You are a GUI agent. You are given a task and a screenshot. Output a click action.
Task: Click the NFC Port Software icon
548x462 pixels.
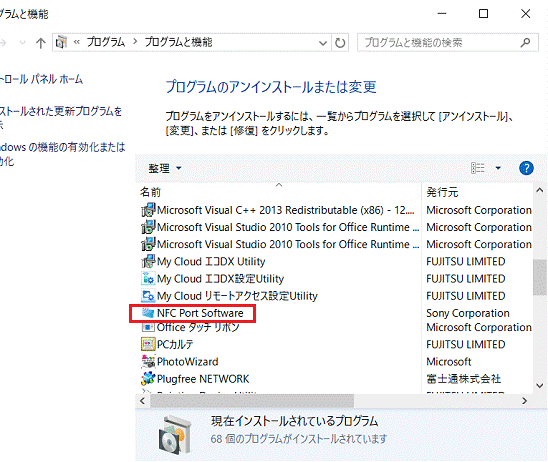[148, 313]
